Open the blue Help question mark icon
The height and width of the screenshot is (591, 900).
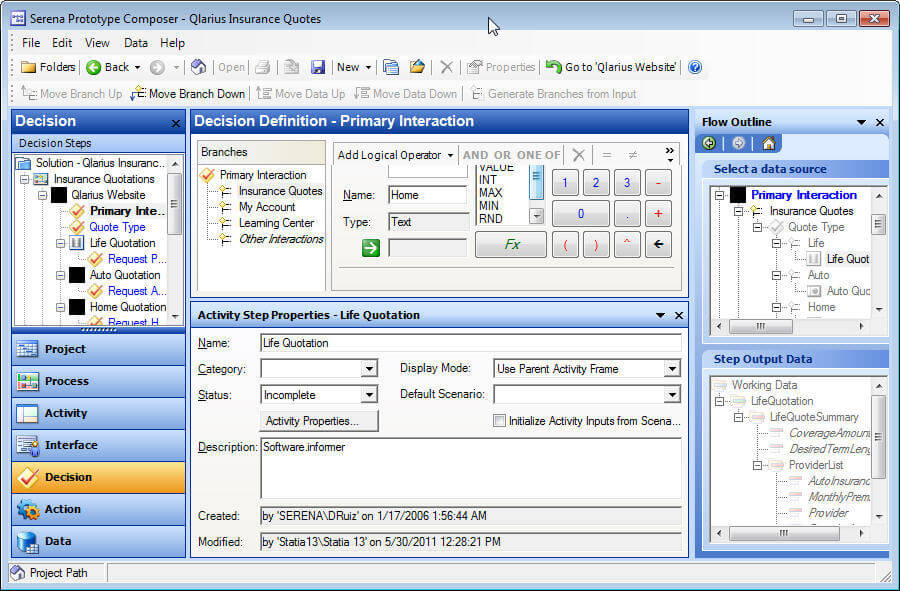[695, 67]
